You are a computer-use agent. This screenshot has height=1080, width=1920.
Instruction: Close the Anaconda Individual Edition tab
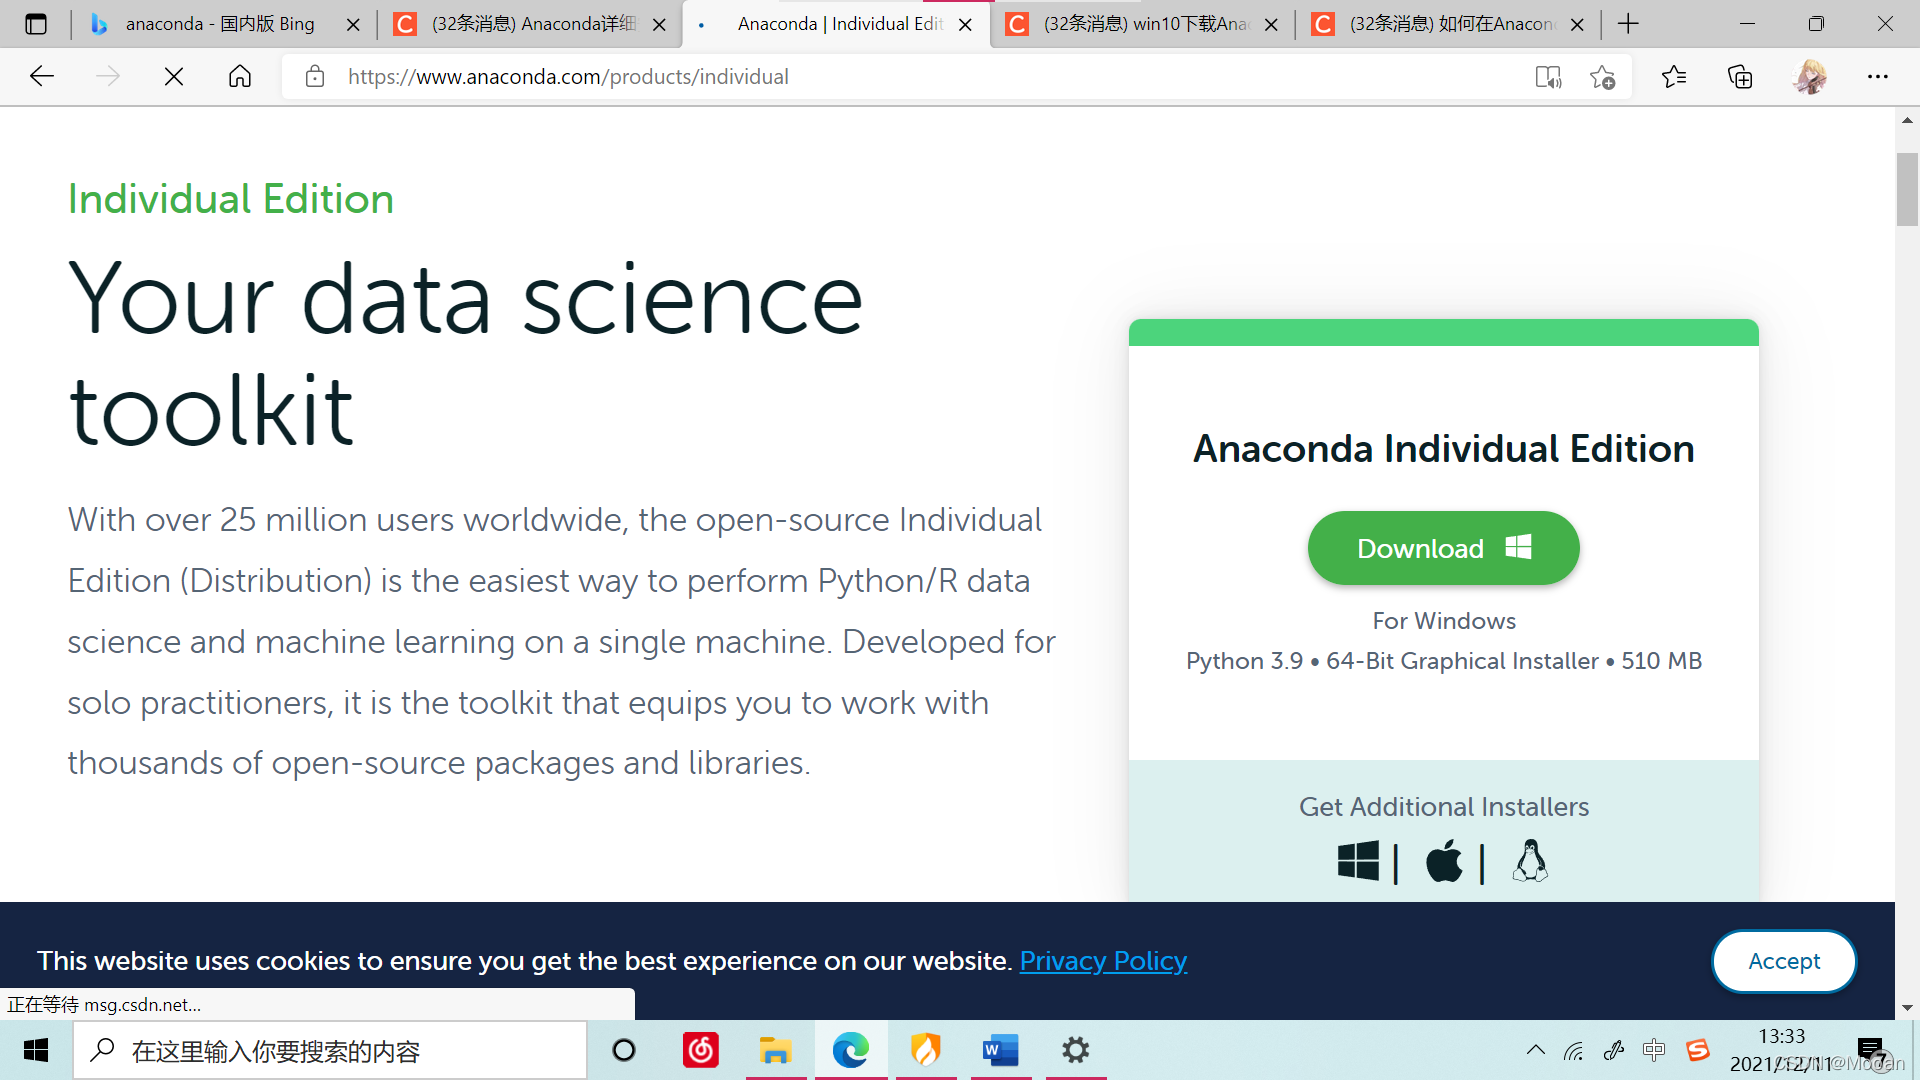[x=965, y=25]
